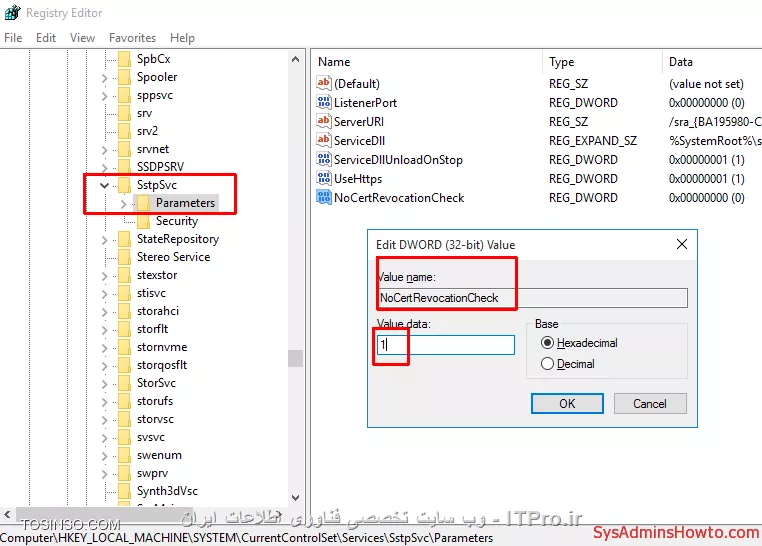Confirm the DWORD edit with OK
762x546 pixels.
tap(567, 404)
